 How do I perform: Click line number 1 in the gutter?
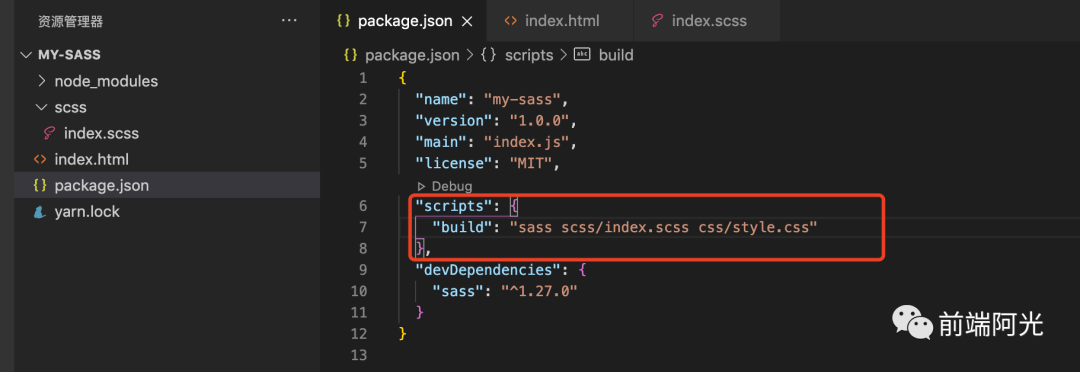[363, 78]
